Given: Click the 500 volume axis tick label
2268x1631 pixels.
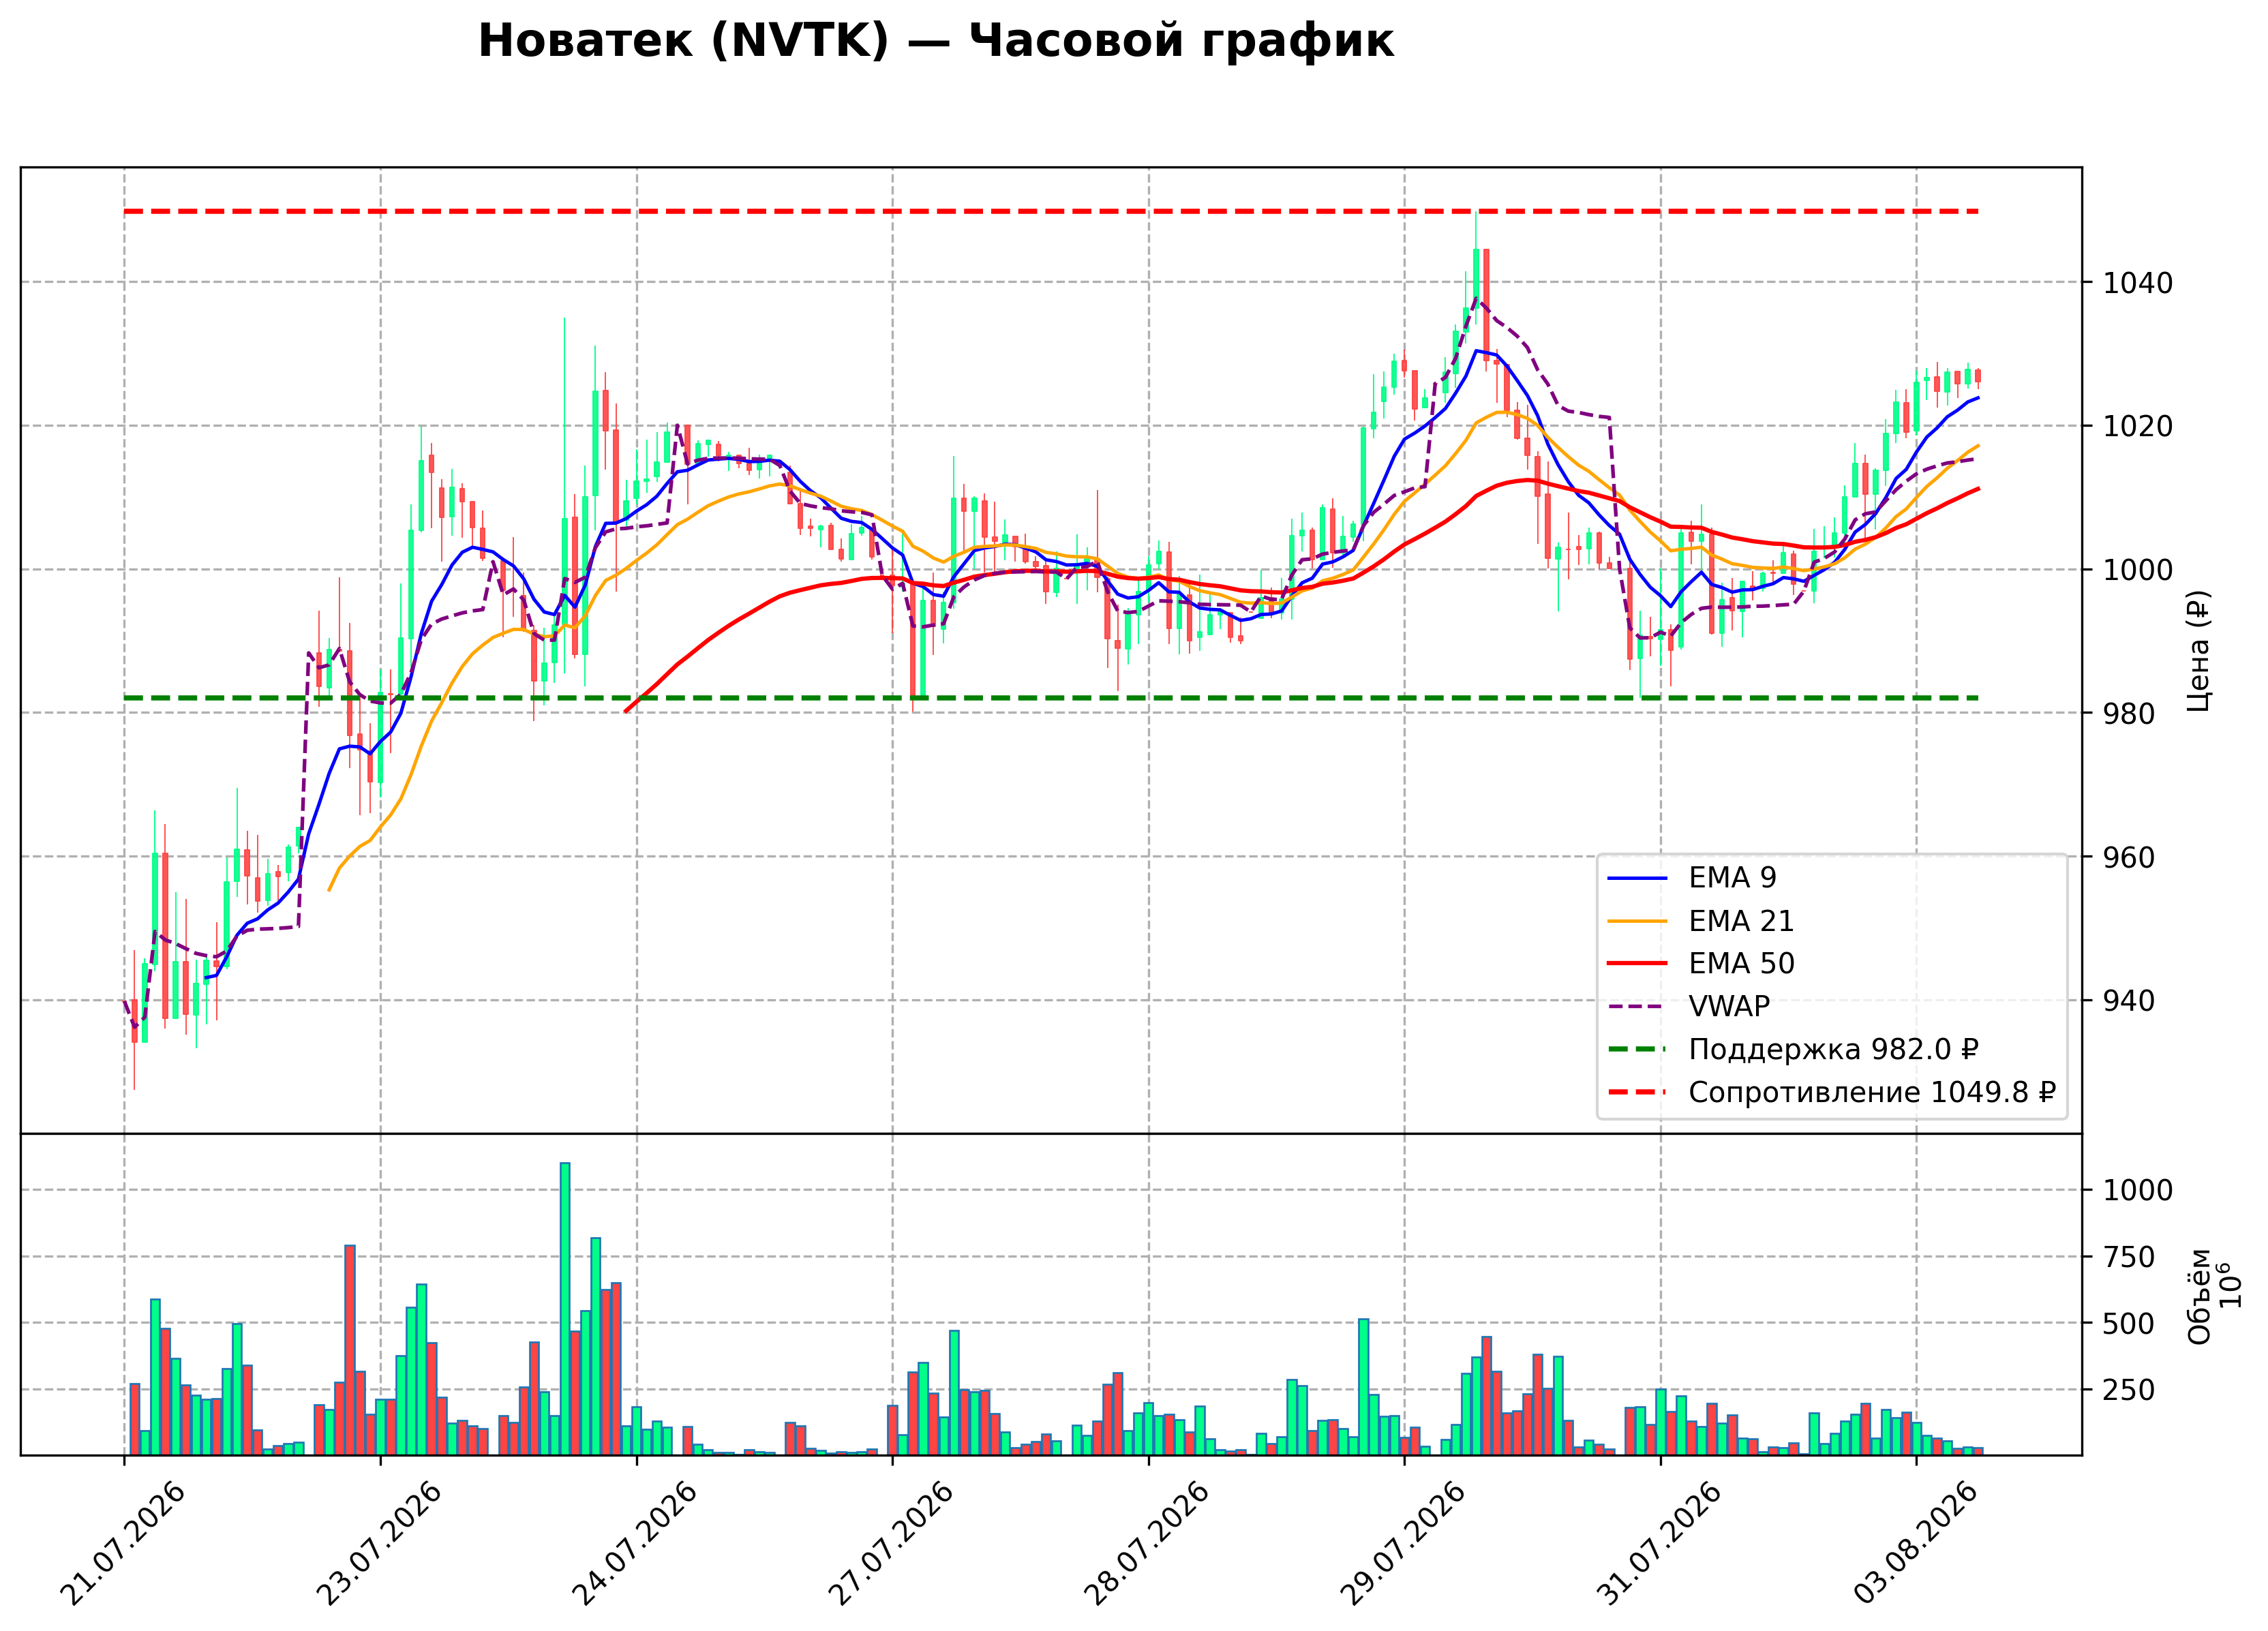Looking at the screenshot, I should point(2129,1324).
